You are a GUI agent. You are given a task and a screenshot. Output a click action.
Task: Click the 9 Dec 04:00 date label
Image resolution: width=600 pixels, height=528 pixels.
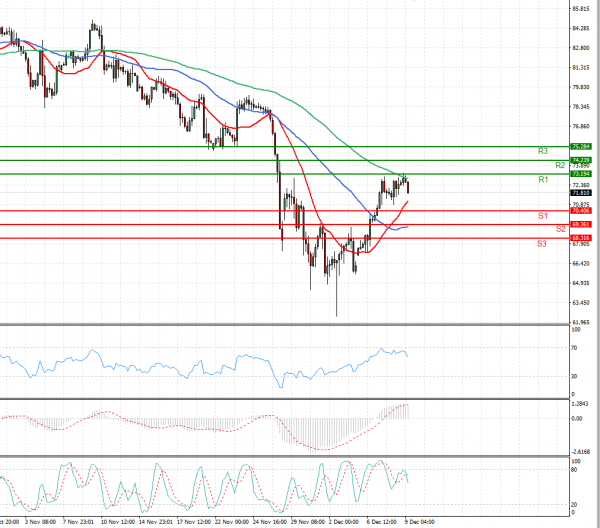coord(420,522)
